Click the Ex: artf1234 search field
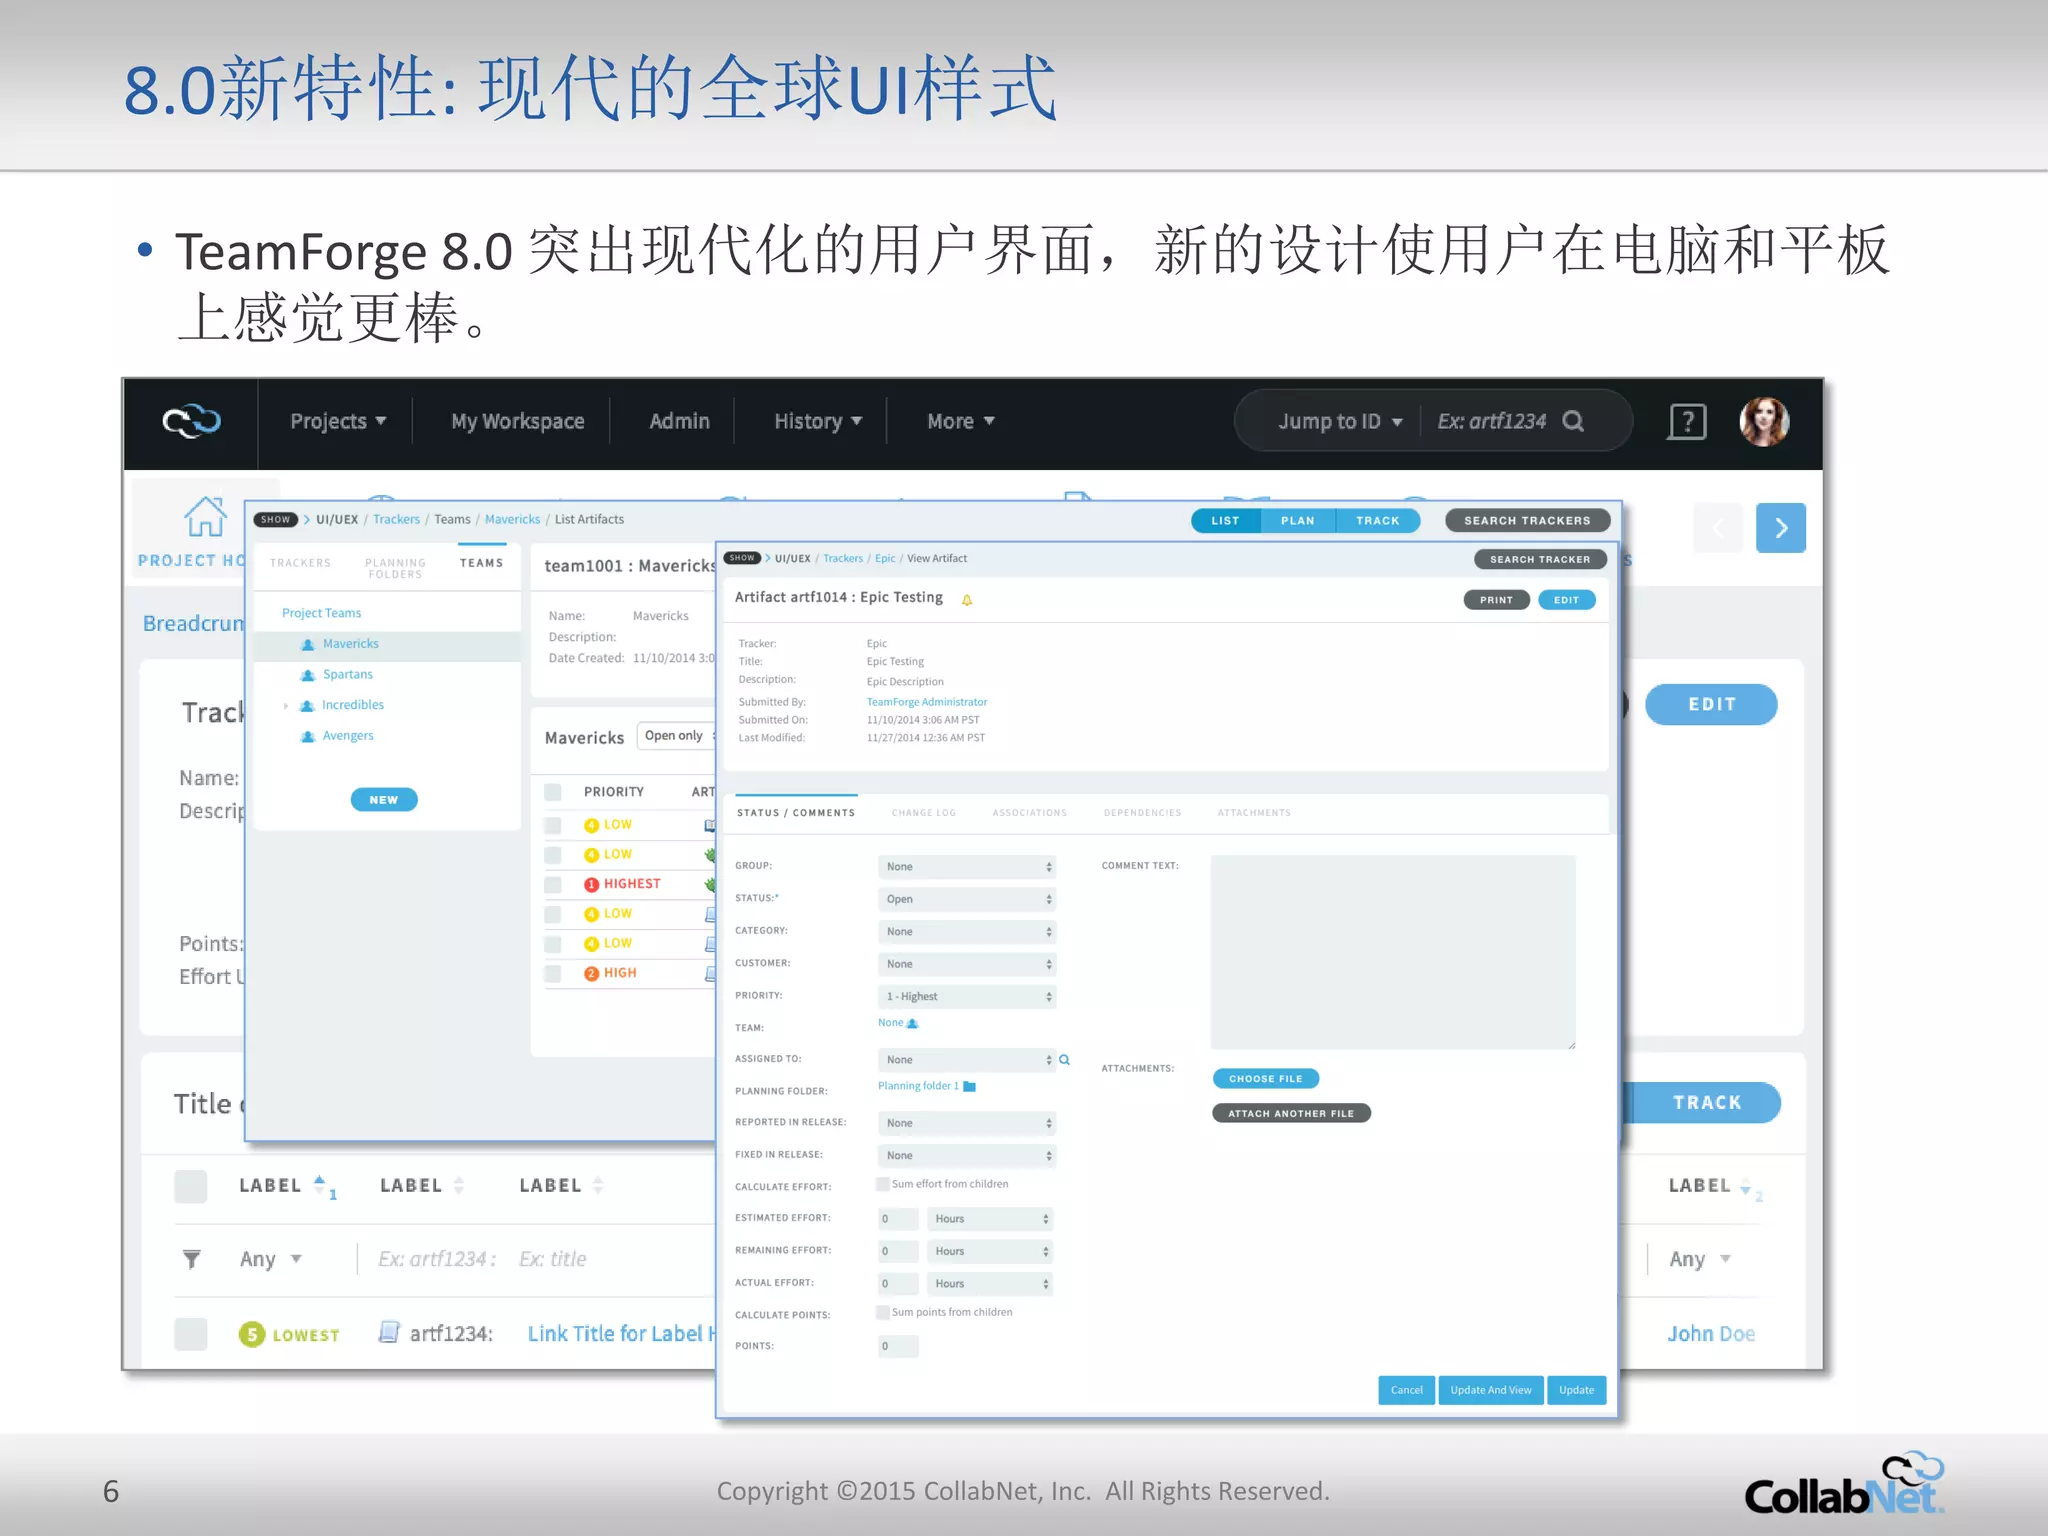2048x1536 pixels. click(1491, 421)
